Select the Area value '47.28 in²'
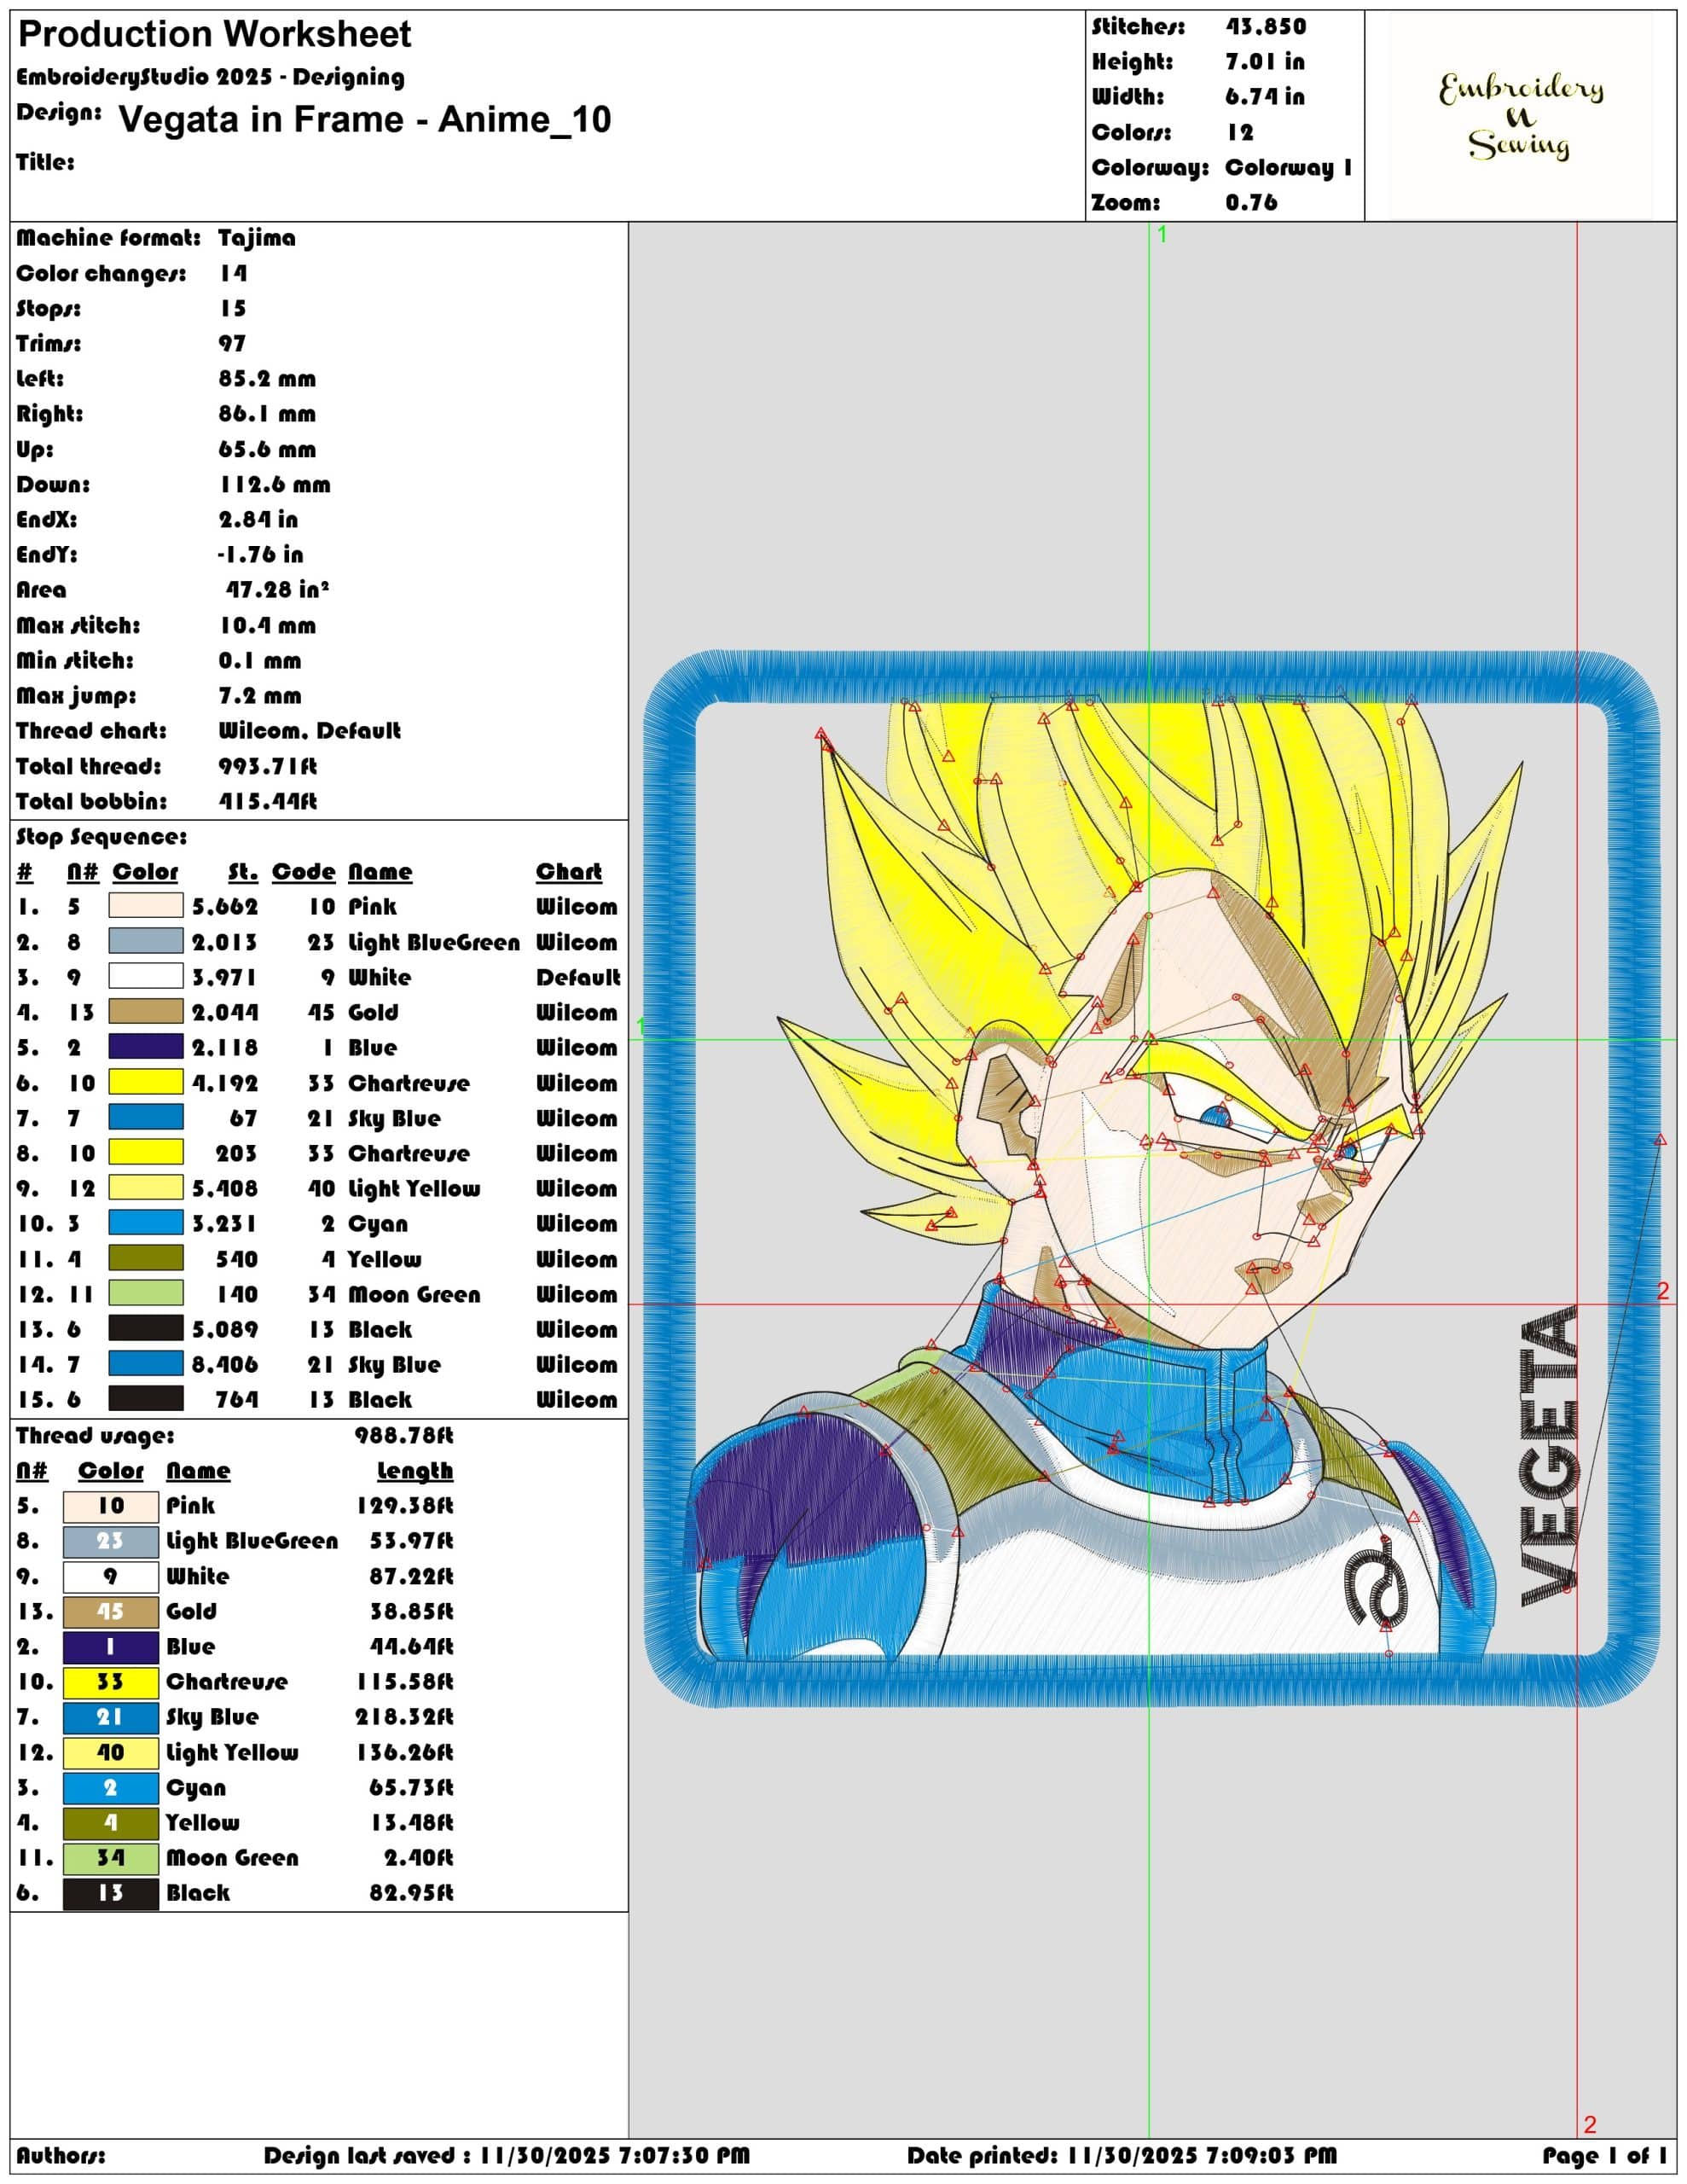The image size is (1687, 2184). (x=277, y=589)
